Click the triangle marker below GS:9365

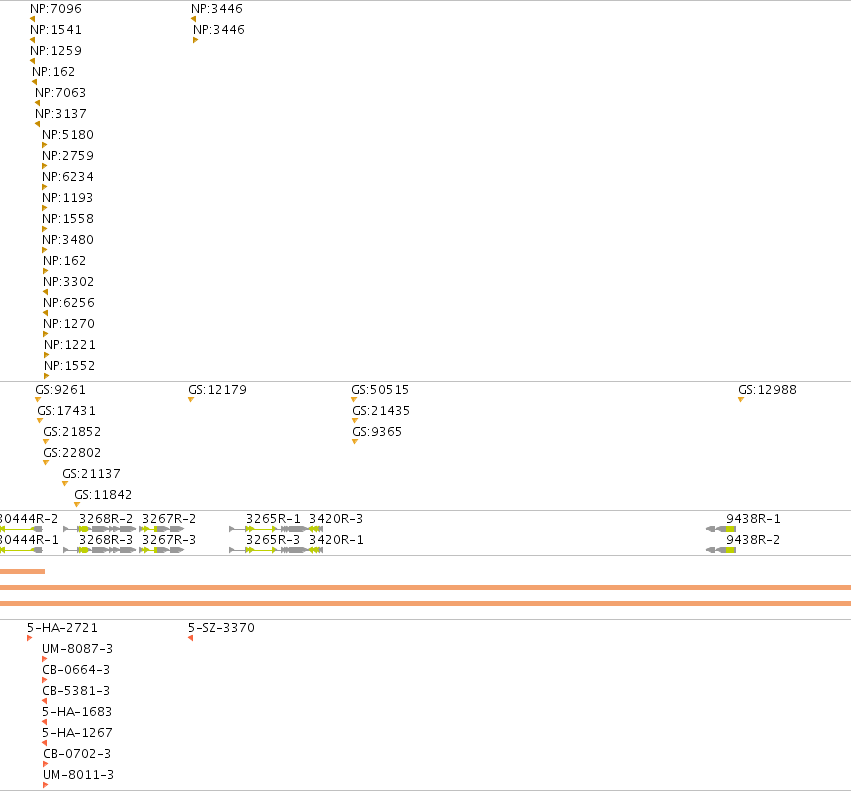point(355,442)
